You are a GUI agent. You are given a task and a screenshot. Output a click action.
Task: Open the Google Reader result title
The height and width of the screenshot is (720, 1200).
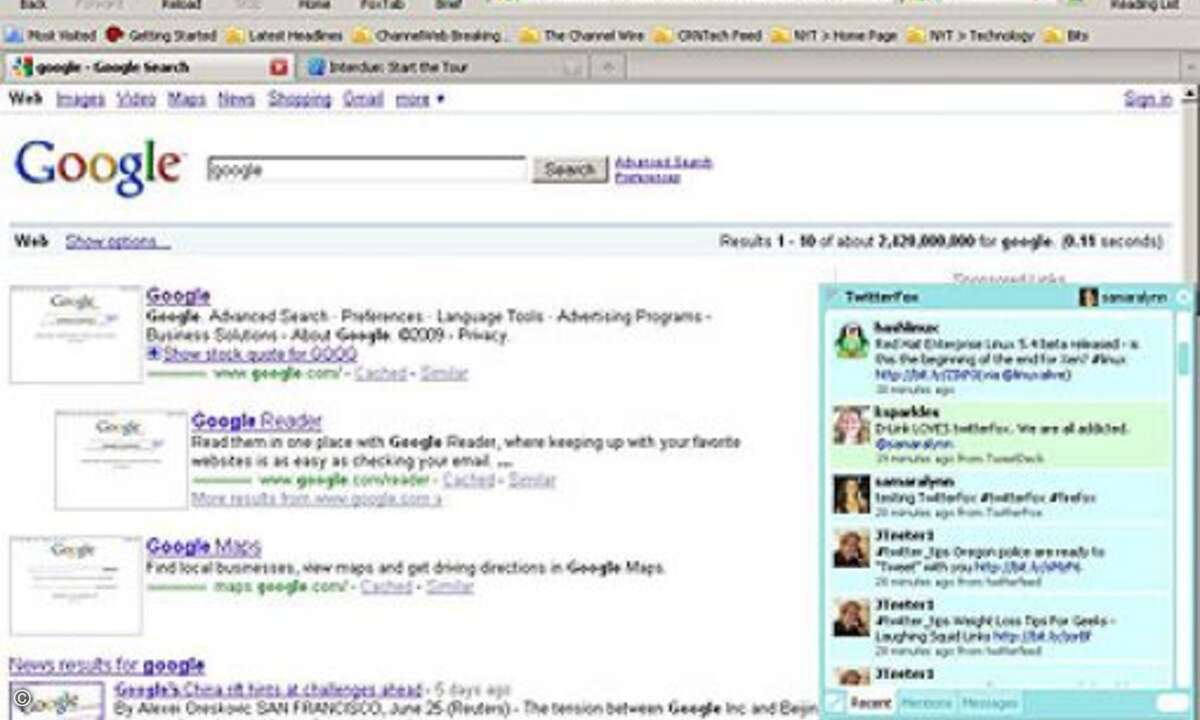click(x=257, y=421)
